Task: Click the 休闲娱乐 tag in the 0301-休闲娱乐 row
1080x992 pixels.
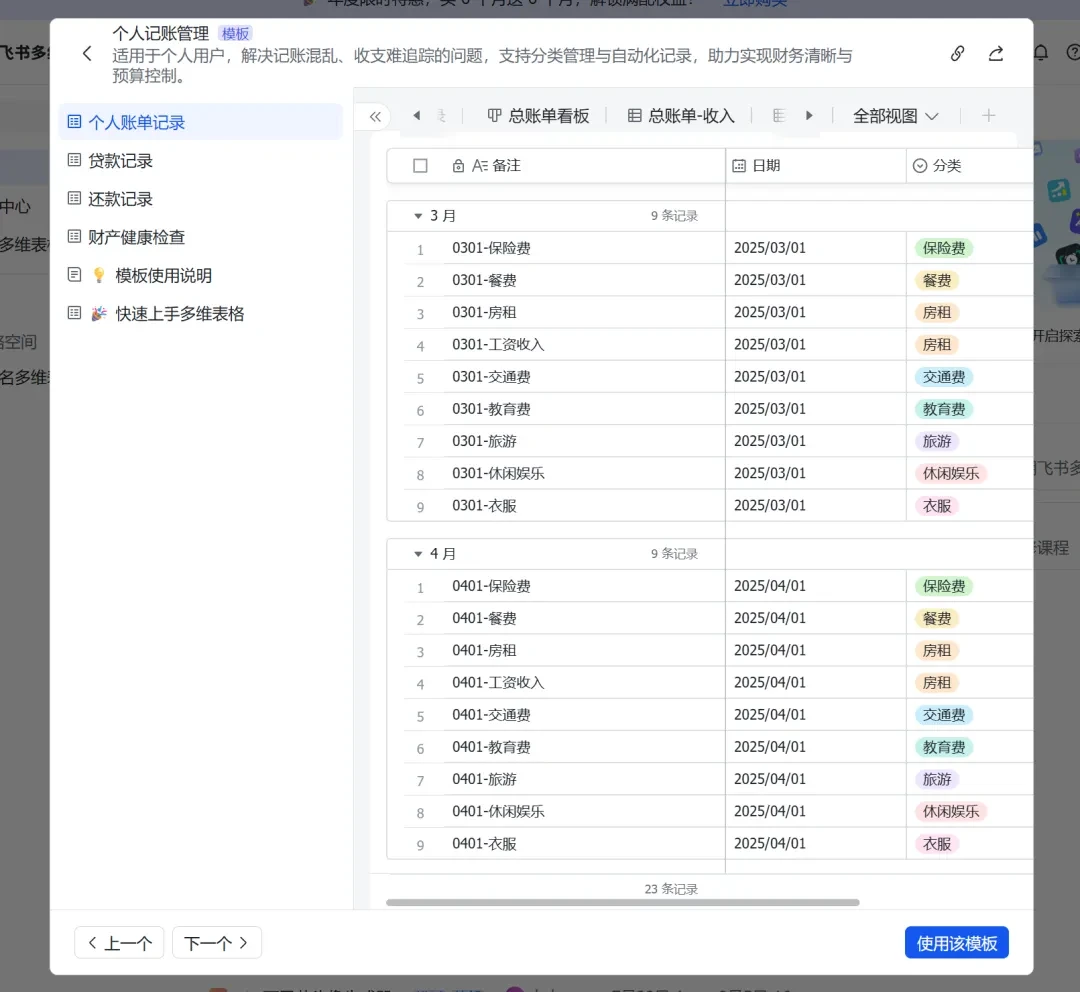Action: [951, 473]
